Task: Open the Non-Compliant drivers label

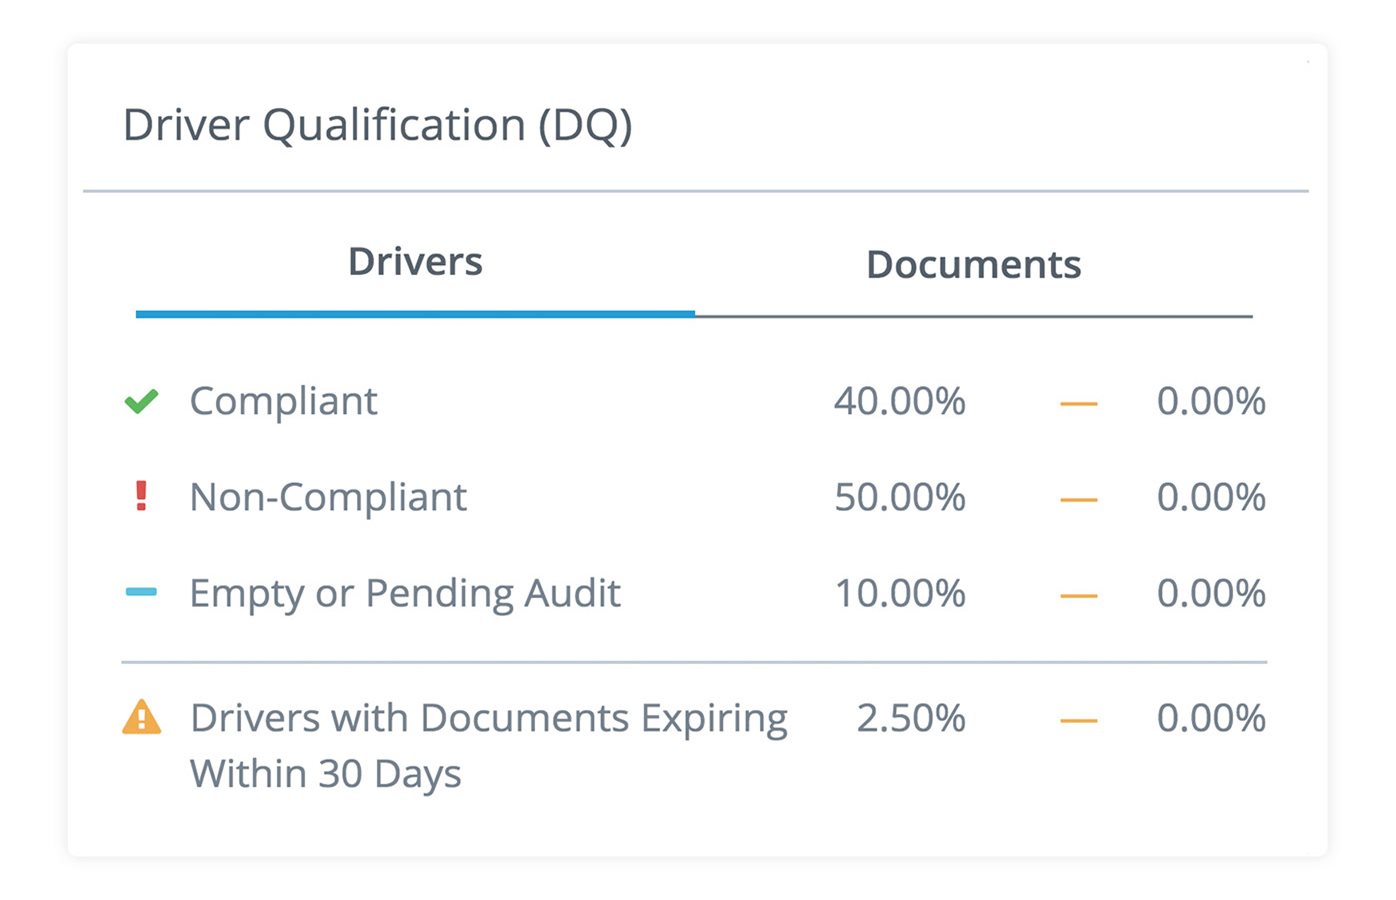Action: (328, 497)
